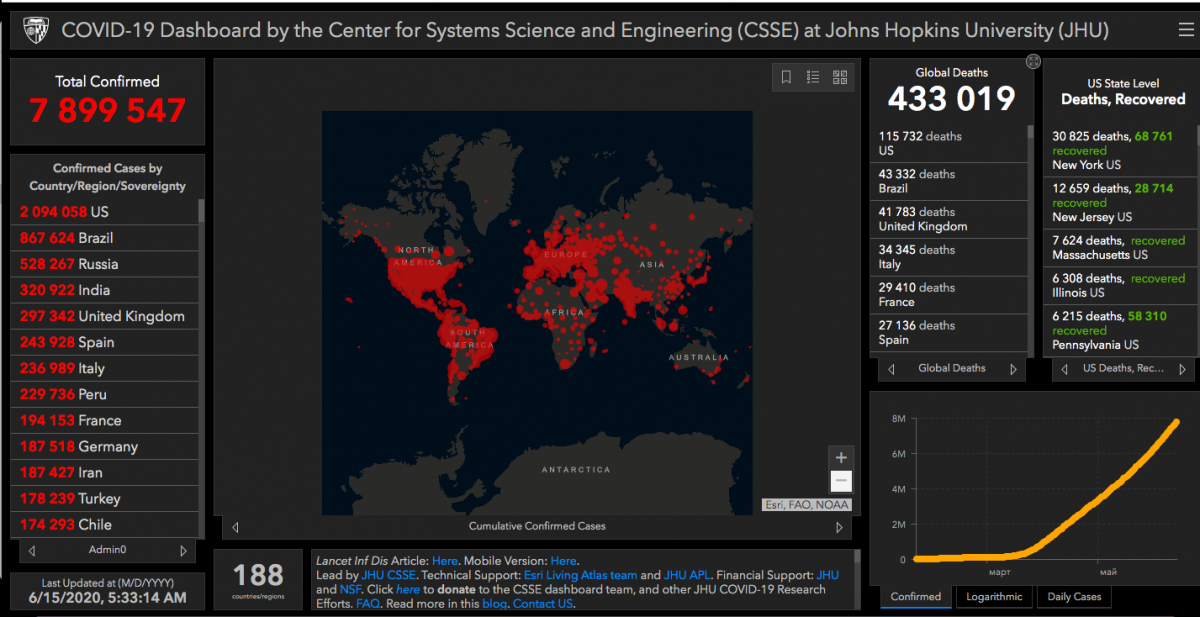The height and width of the screenshot is (617, 1200).
Task: Click the JHU Financial Support link
Action: coord(828,575)
